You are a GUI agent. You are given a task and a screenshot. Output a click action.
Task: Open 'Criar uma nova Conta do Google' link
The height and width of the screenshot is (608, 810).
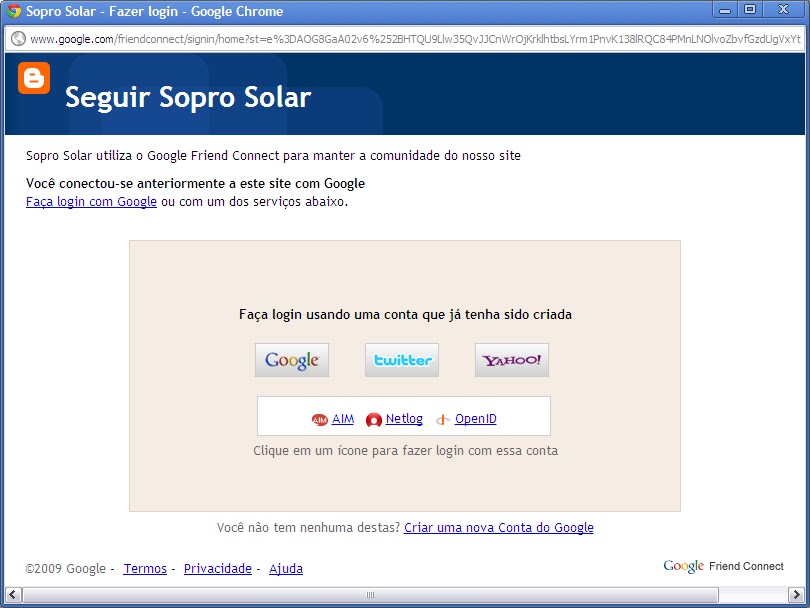point(499,527)
